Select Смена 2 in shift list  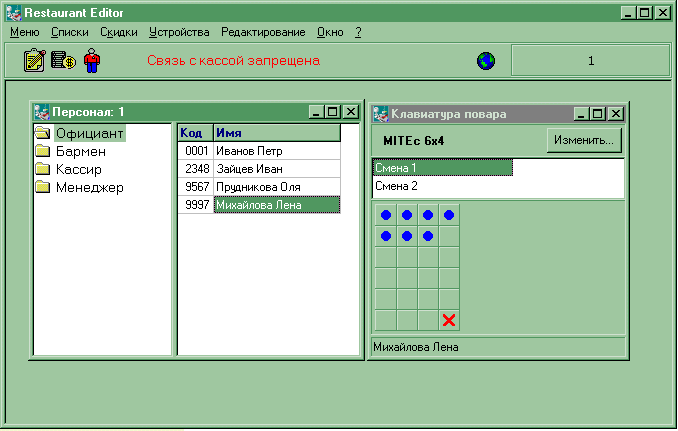(x=442, y=186)
